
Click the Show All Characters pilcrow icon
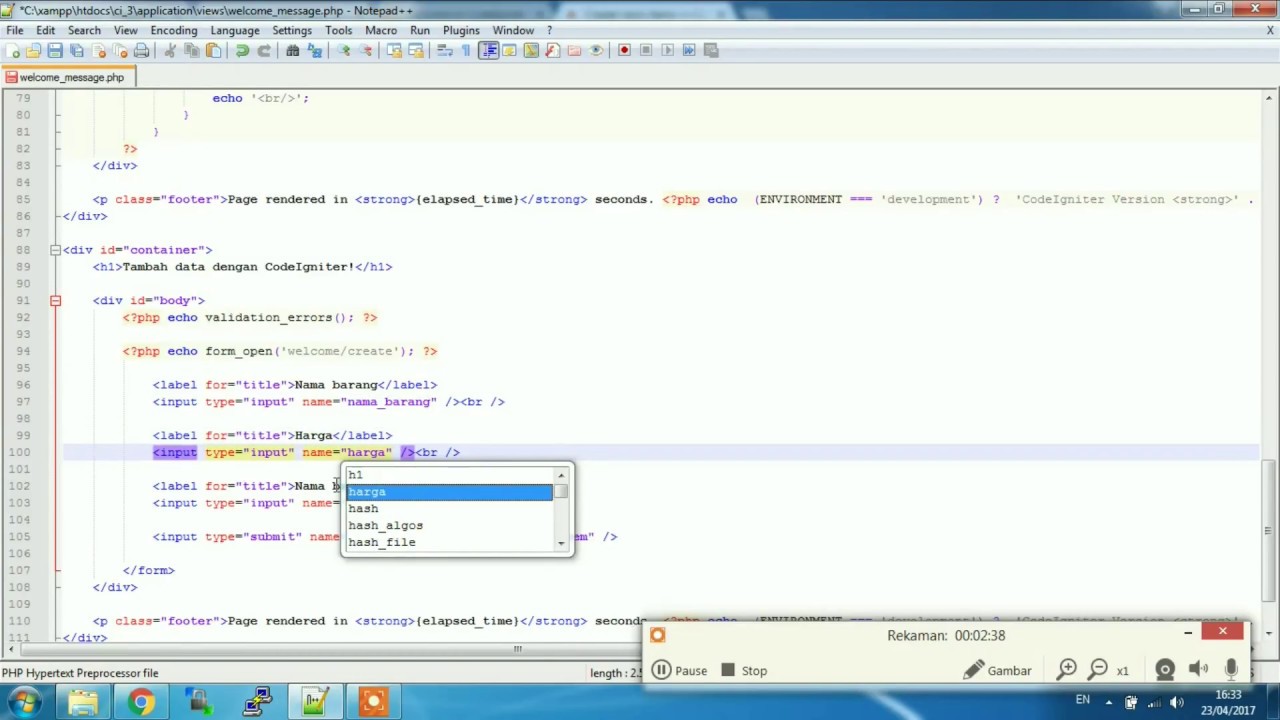(466, 51)
